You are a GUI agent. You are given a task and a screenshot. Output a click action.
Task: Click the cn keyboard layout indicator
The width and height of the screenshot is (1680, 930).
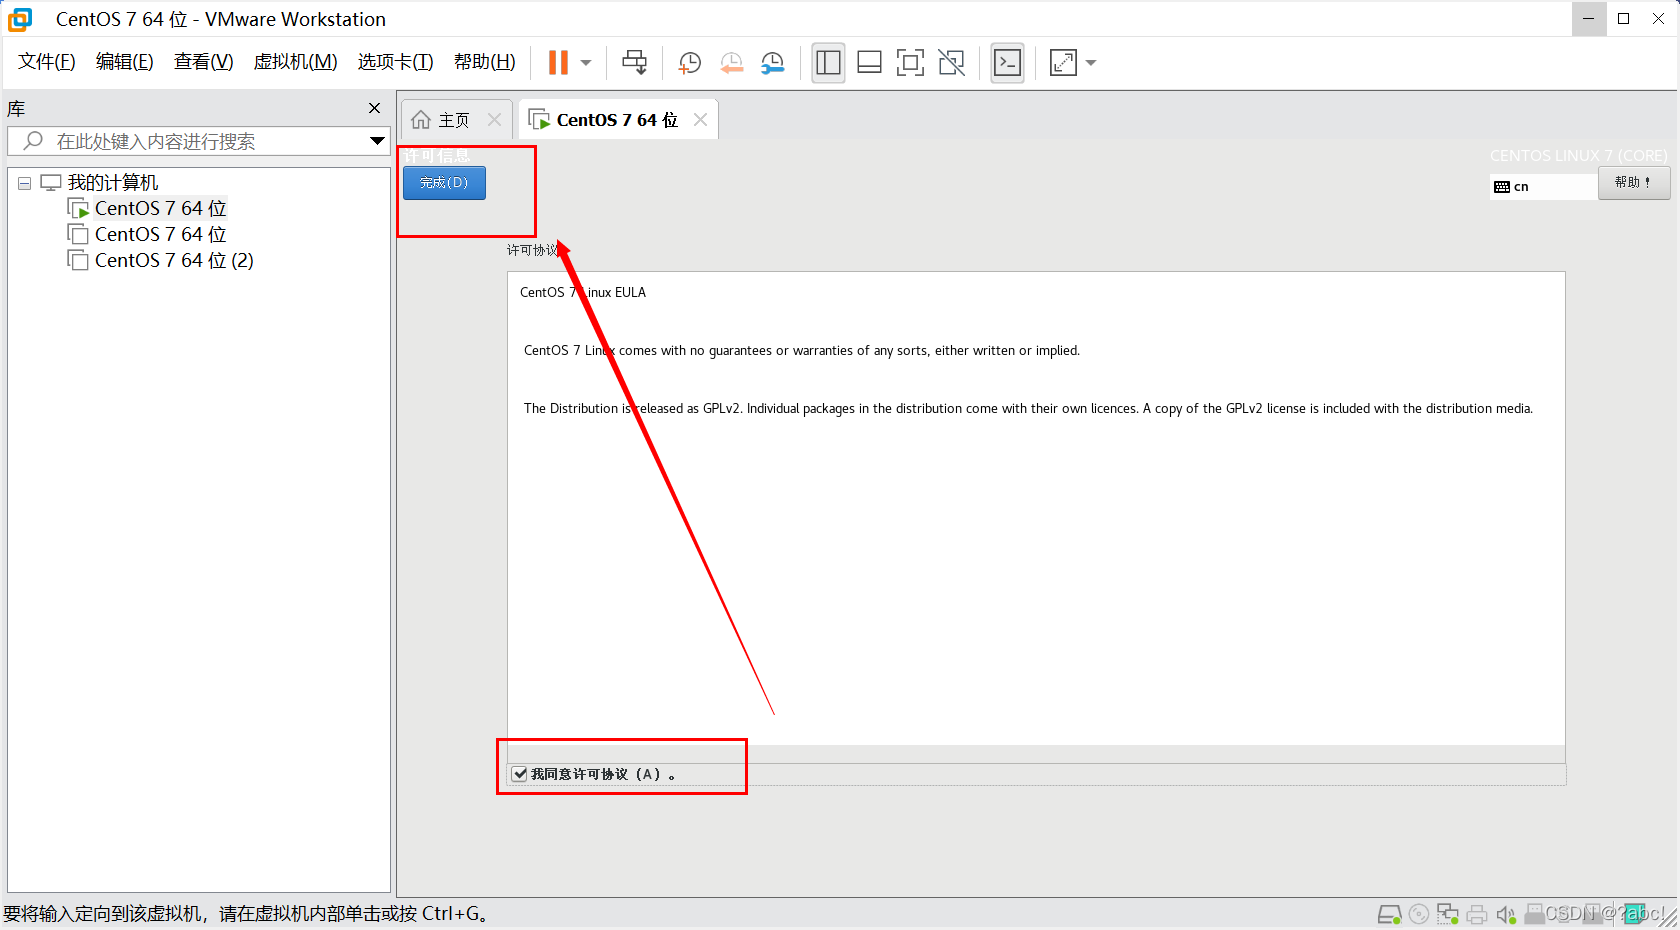coord(1542,187)
